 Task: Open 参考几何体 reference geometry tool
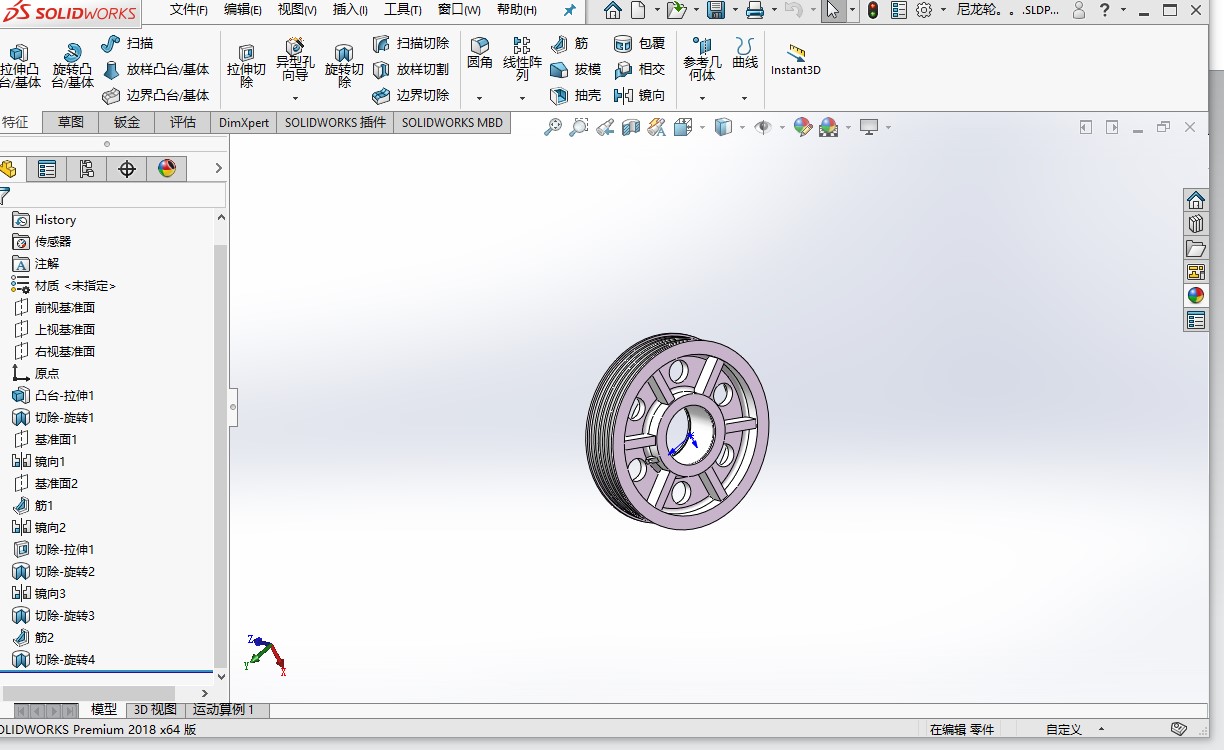coord(702,60)
